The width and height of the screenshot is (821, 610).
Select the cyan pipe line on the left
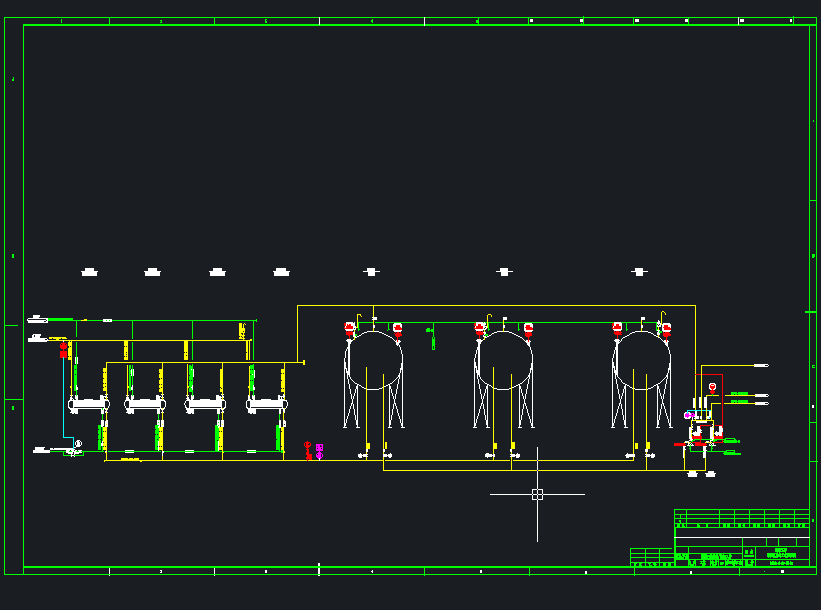pos(64,398)
